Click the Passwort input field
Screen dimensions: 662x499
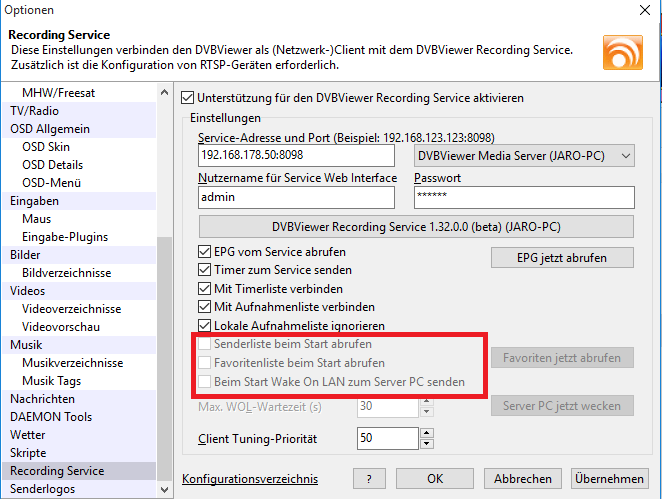click(524, 197)
